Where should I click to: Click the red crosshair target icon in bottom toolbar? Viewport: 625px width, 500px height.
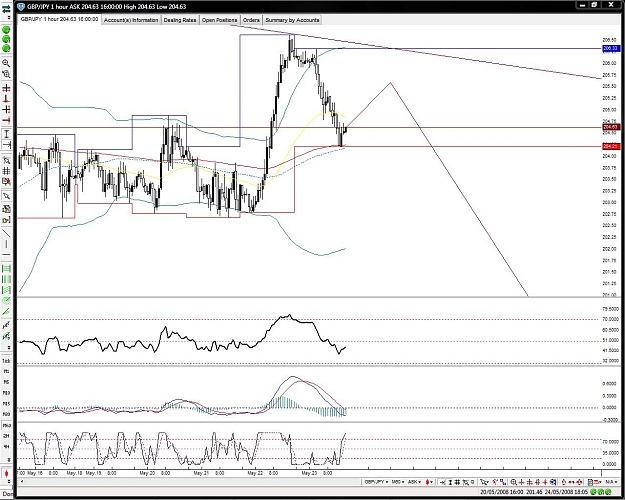coord(580,482)
